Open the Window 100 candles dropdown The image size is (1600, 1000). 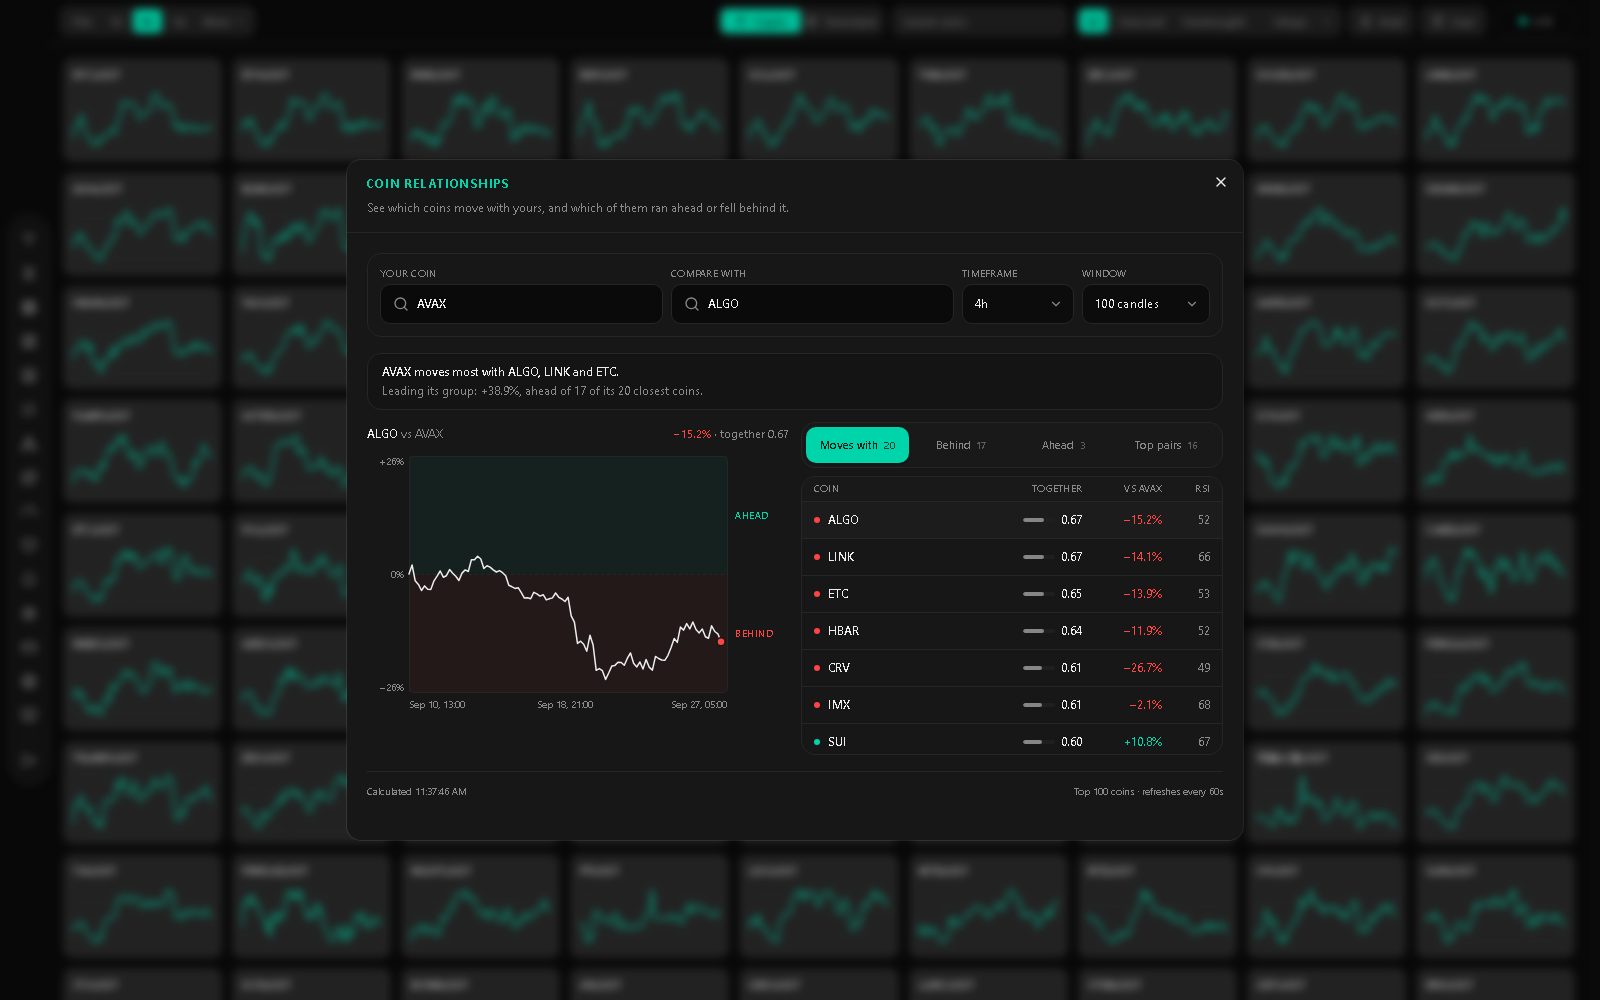click(1145, 304)
